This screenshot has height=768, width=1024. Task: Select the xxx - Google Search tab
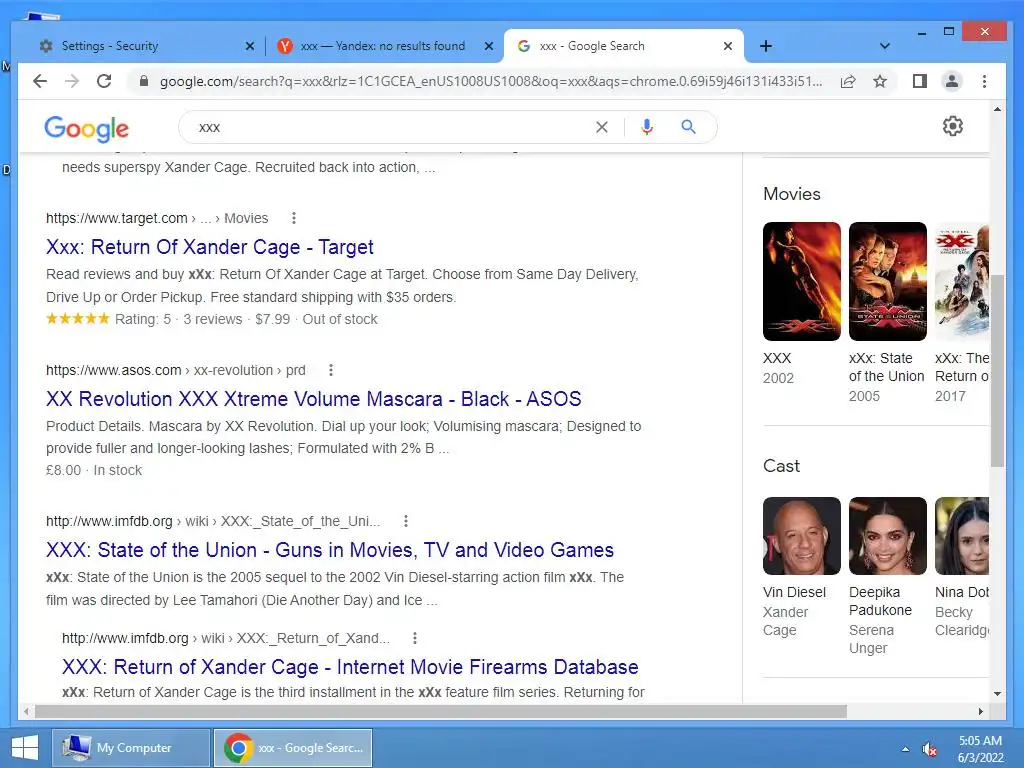coord(624,46)
